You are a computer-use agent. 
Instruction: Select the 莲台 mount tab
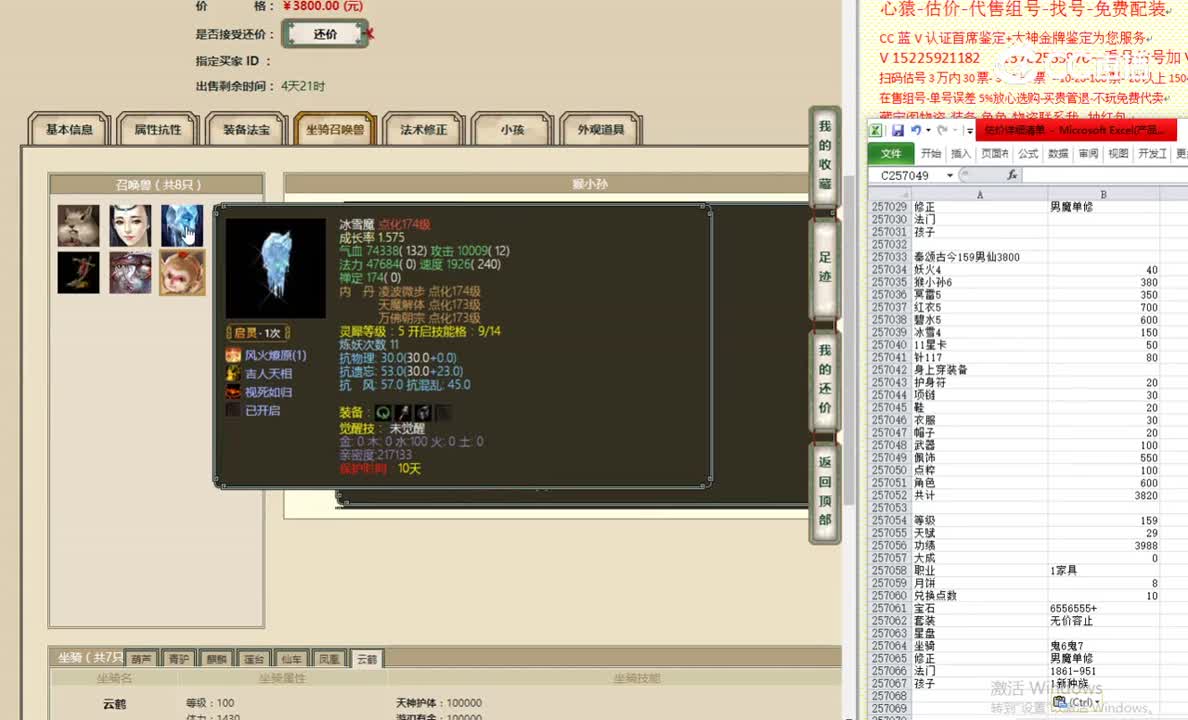point(254,659)
